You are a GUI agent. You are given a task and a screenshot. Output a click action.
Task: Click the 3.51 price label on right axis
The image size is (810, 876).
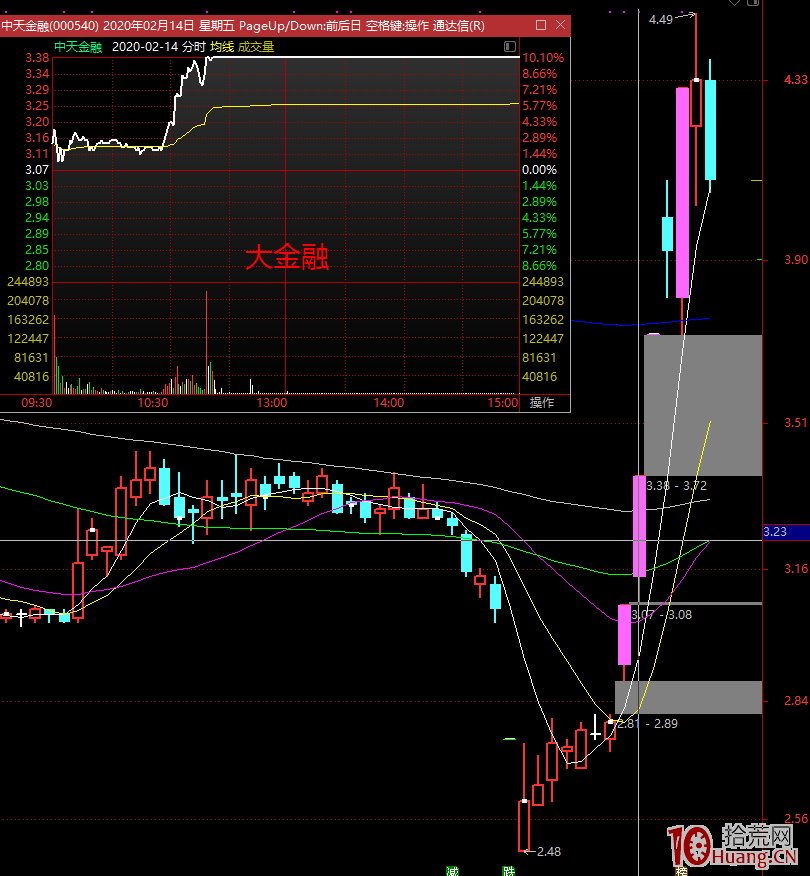[795, 423]
